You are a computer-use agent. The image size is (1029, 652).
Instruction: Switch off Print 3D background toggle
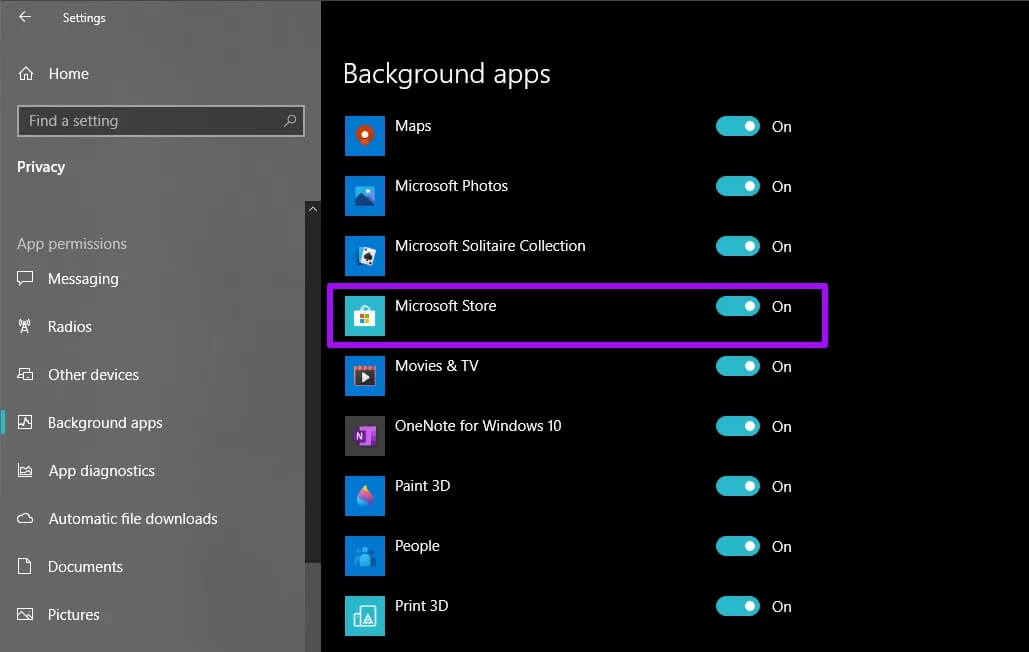[x=738, y=606]
